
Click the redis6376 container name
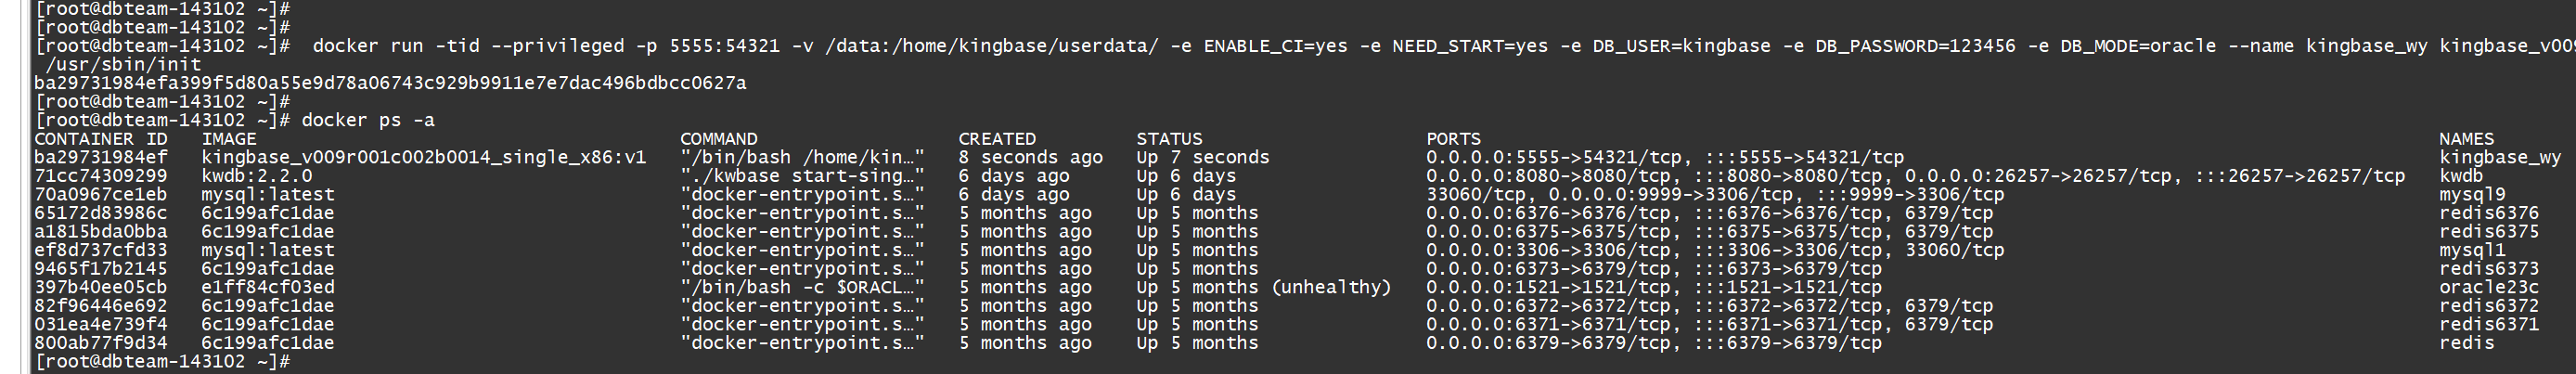point(2488,213)
